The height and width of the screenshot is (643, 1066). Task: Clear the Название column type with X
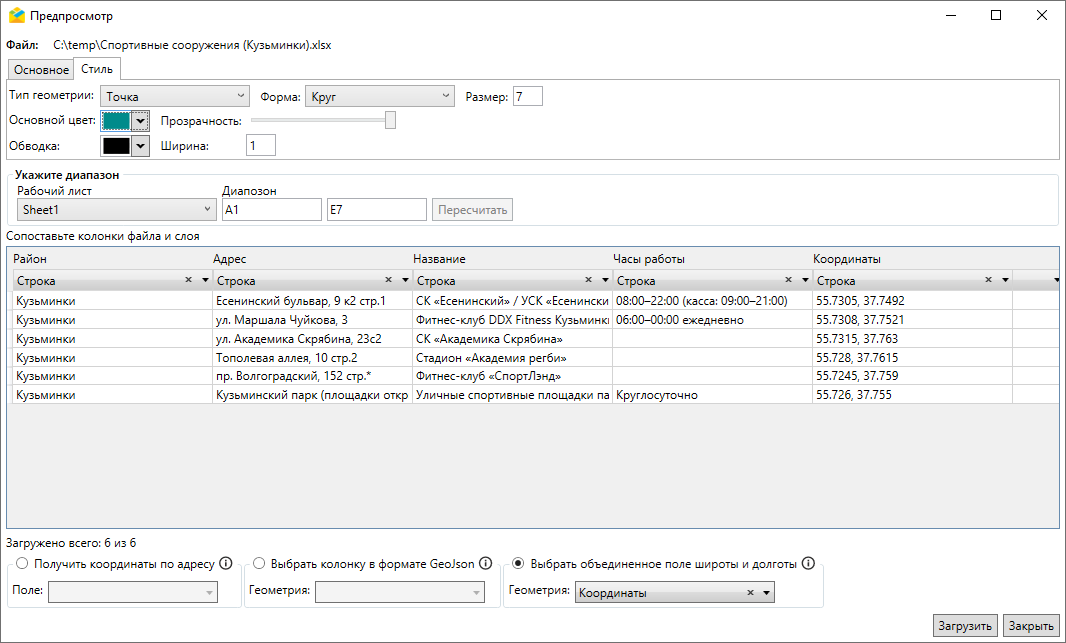tap(589, 281)
